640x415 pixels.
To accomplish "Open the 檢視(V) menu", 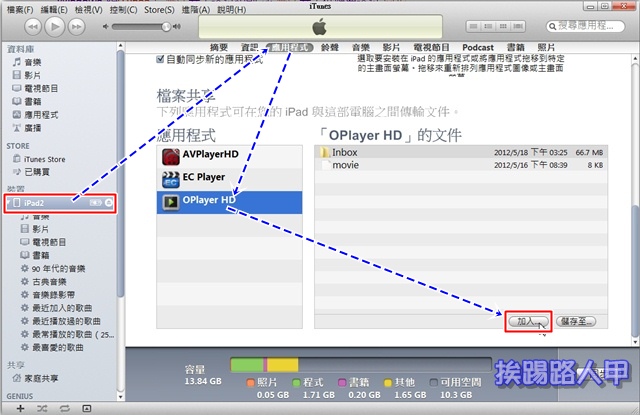I will point(89,10).
